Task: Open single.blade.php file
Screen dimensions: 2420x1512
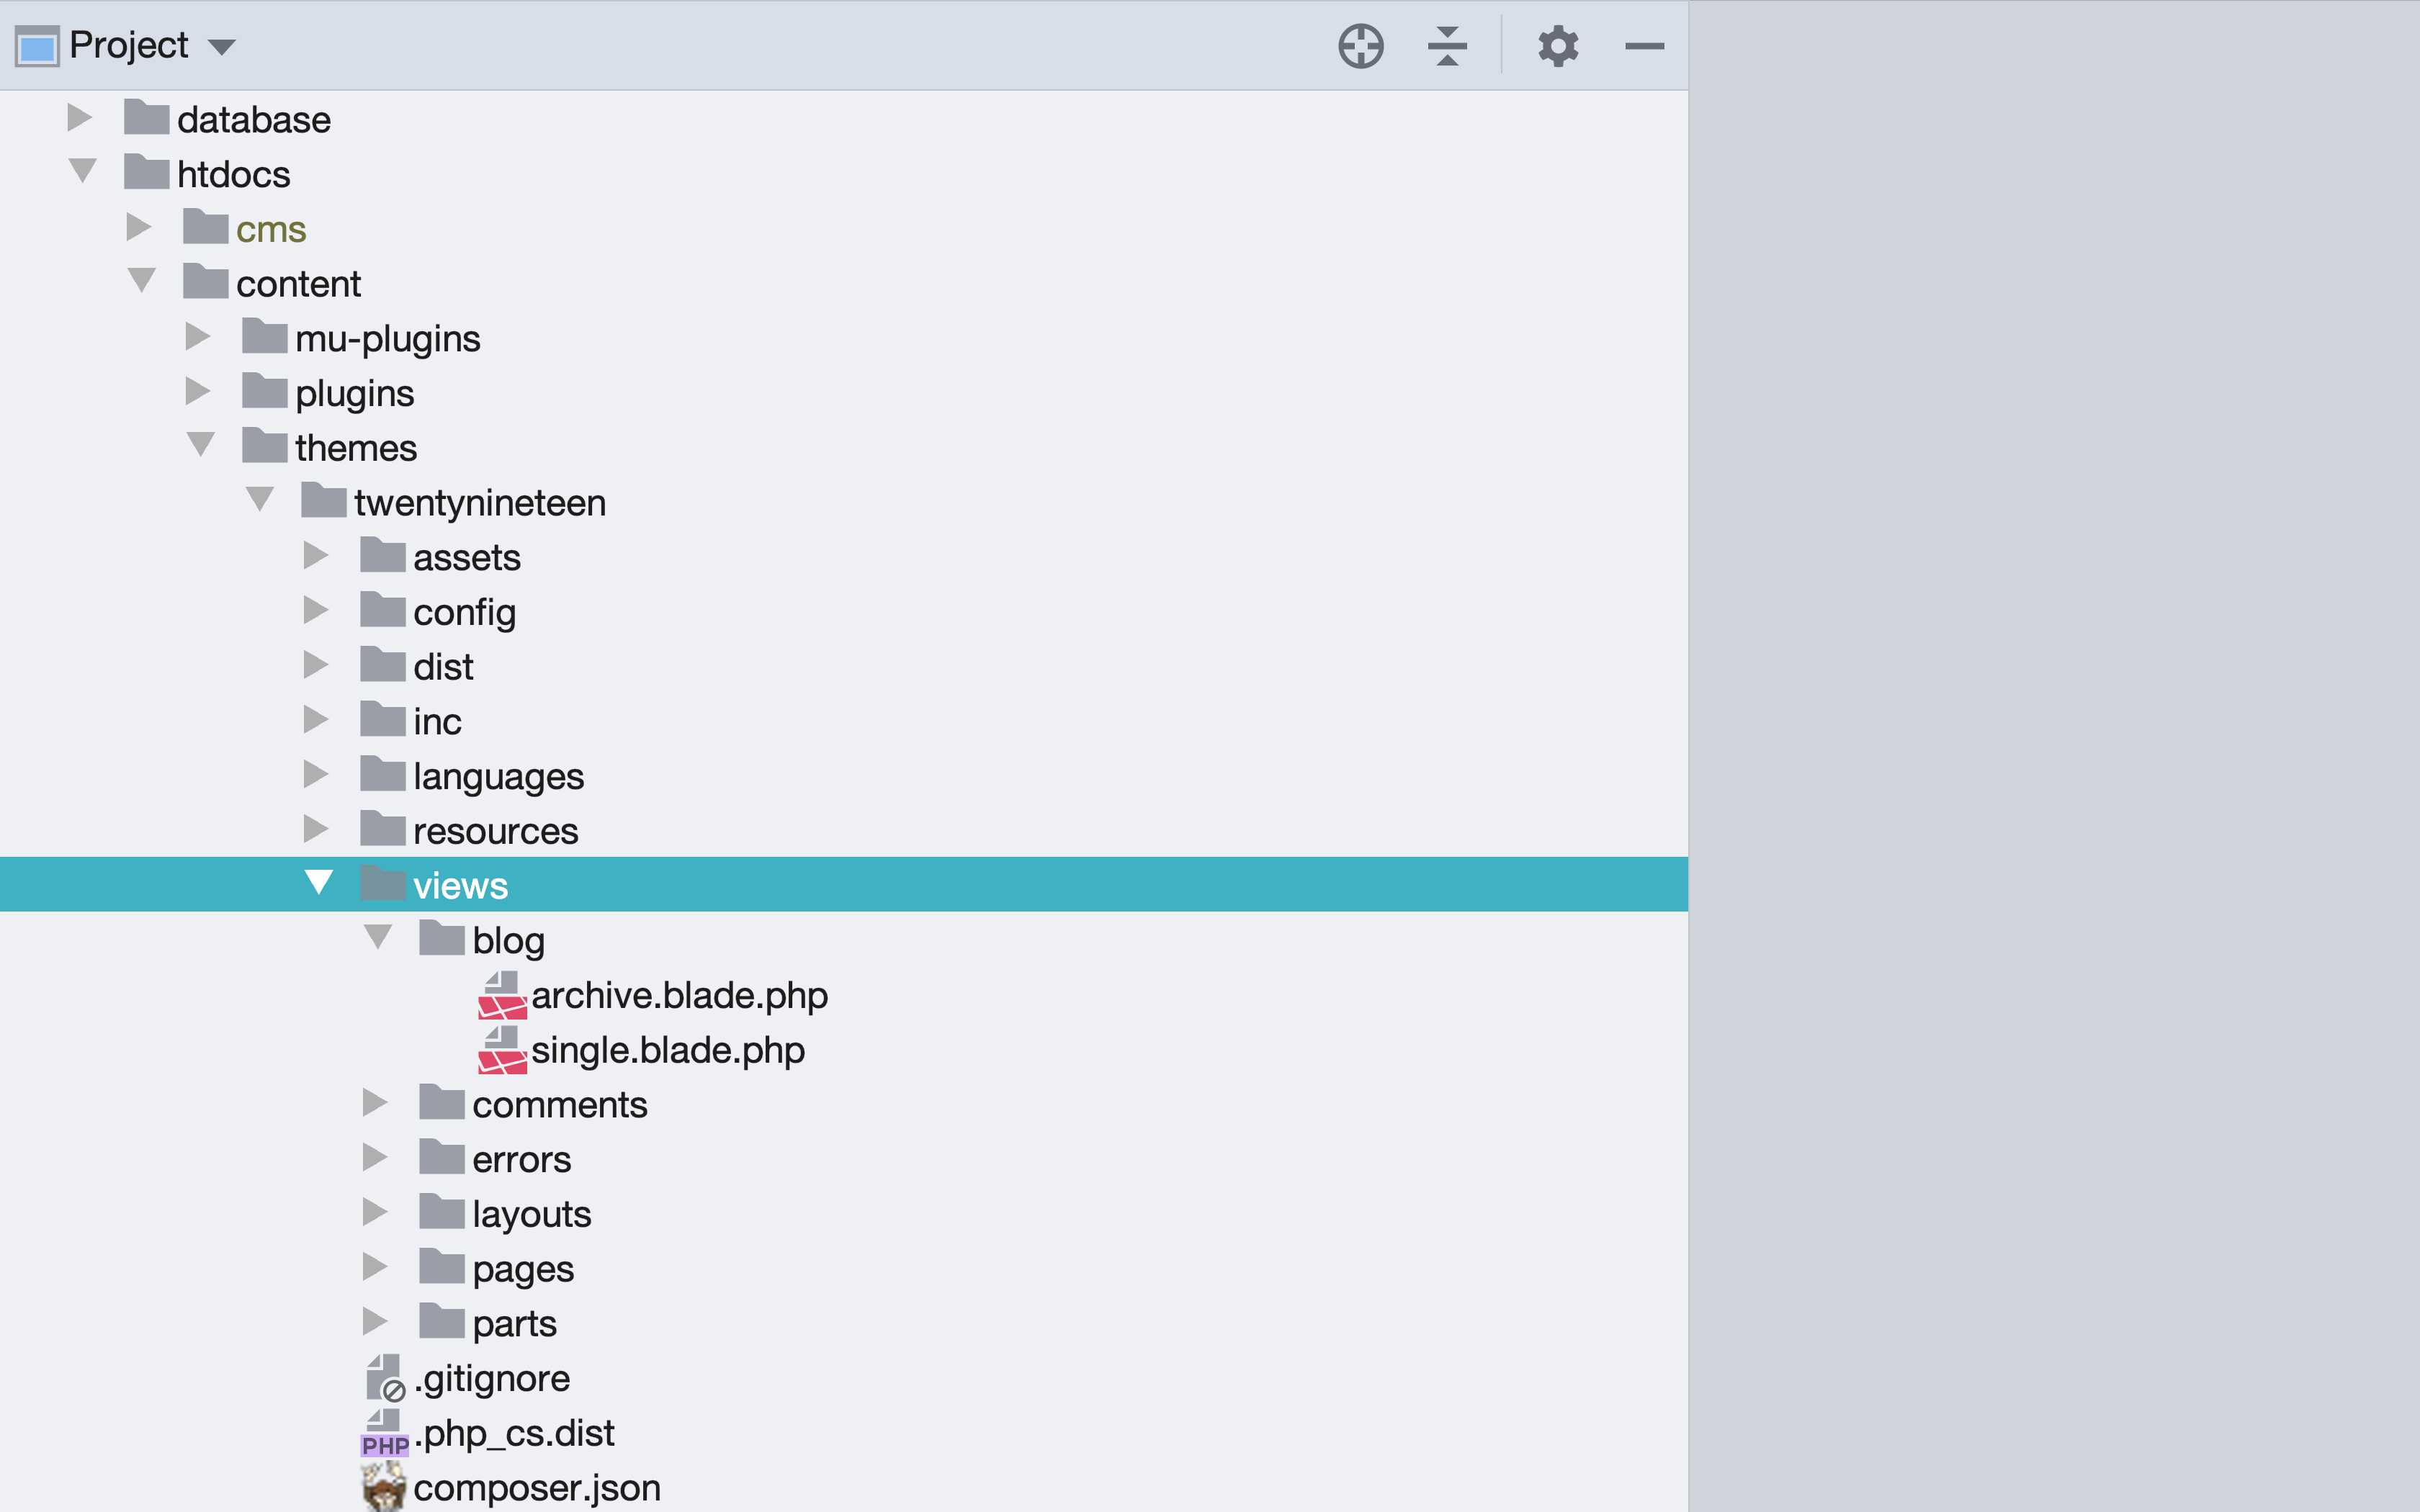Action: [x=667, y=1048]
